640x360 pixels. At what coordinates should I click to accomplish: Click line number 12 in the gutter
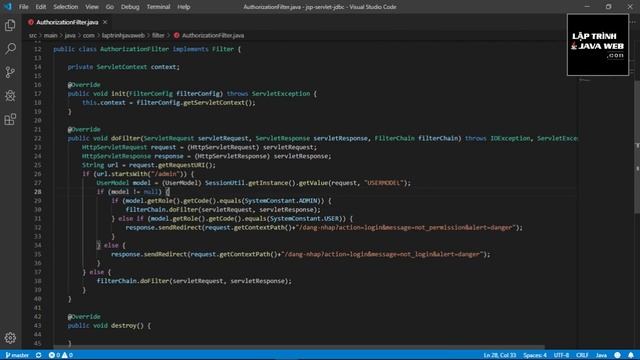click(38, 49)
